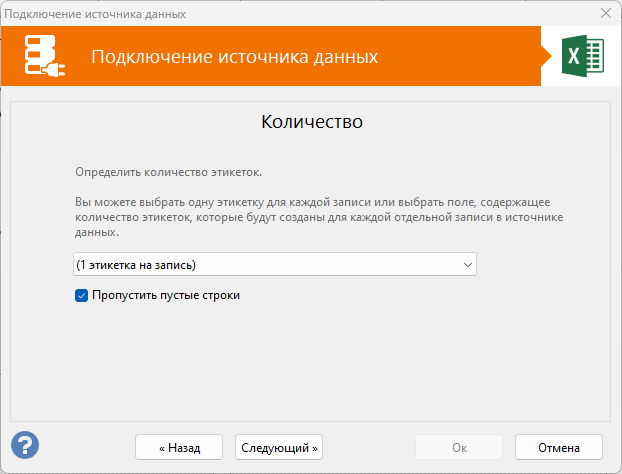Click the 'Пропустить пустые строки' label text
The width and height of the screenshot is (622, 474).
pyautogui.click(x=166, y=295)
